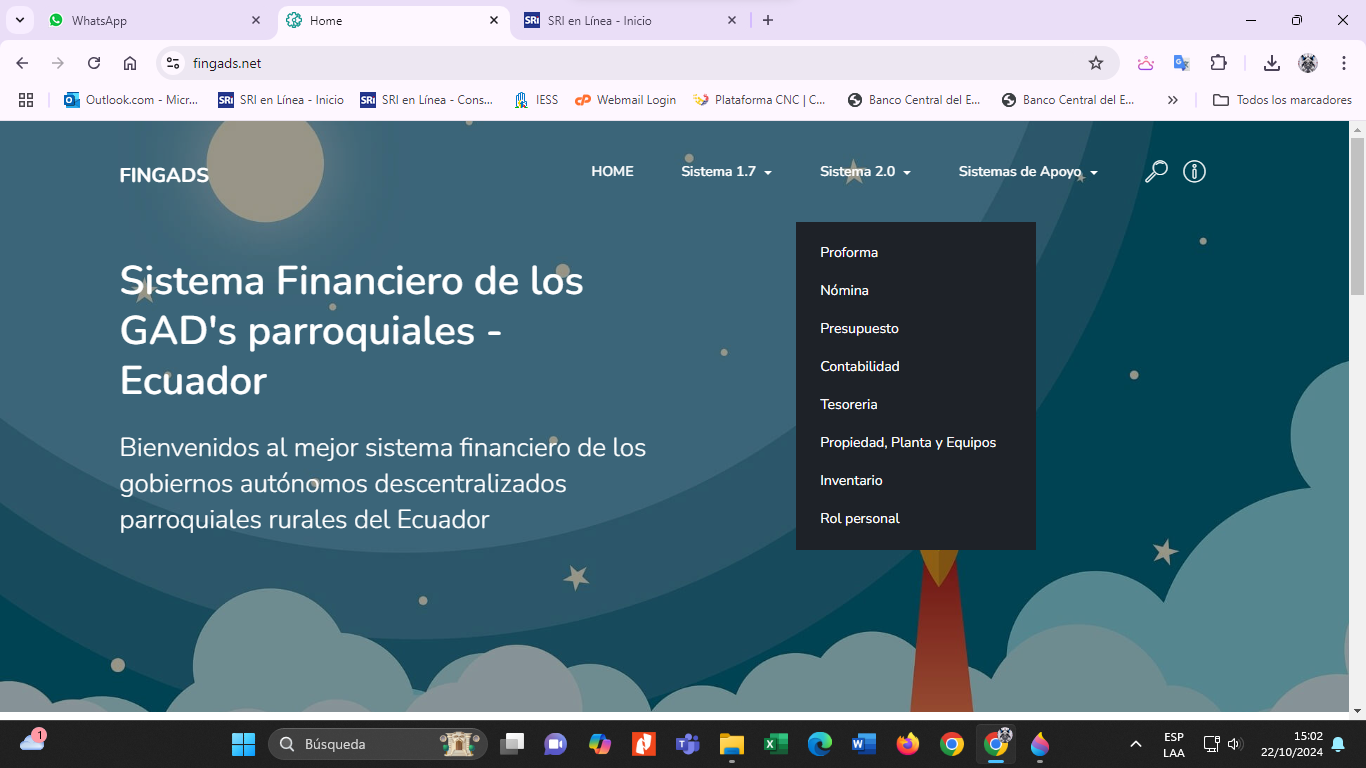Reload the page using refresh icon
The image size is (1366, 768).
tap(94, 63)
